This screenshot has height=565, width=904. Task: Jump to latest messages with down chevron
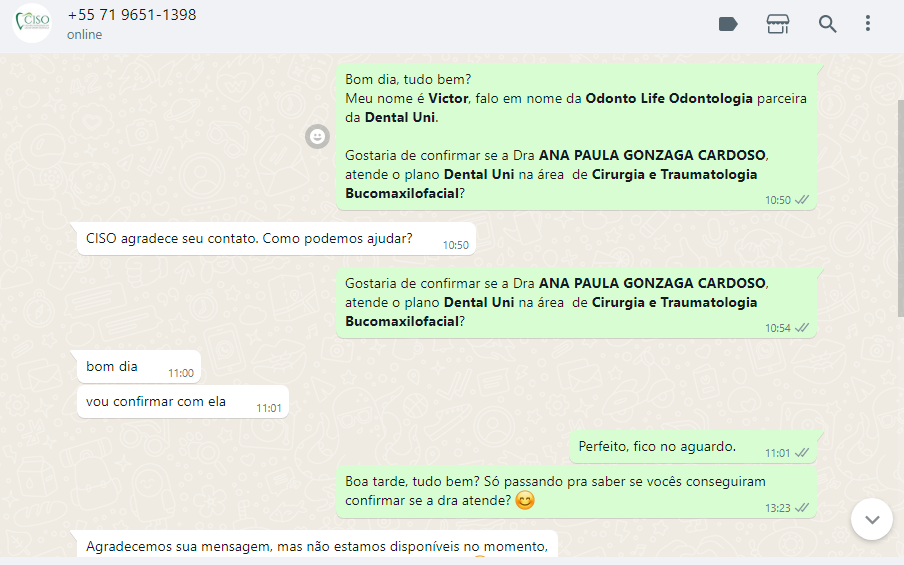tap(872, 519)
